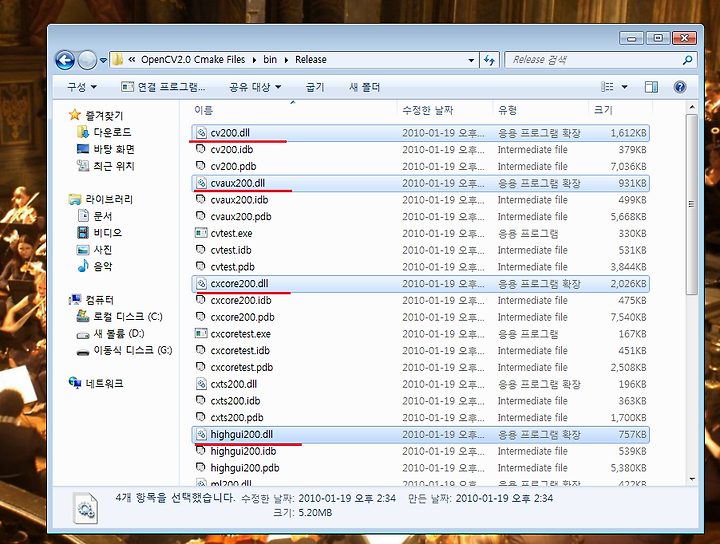The image size is (720, 544).
Task: Click the magnifier icon in search box
Action: pyautogui.click(x=687, y=60)
